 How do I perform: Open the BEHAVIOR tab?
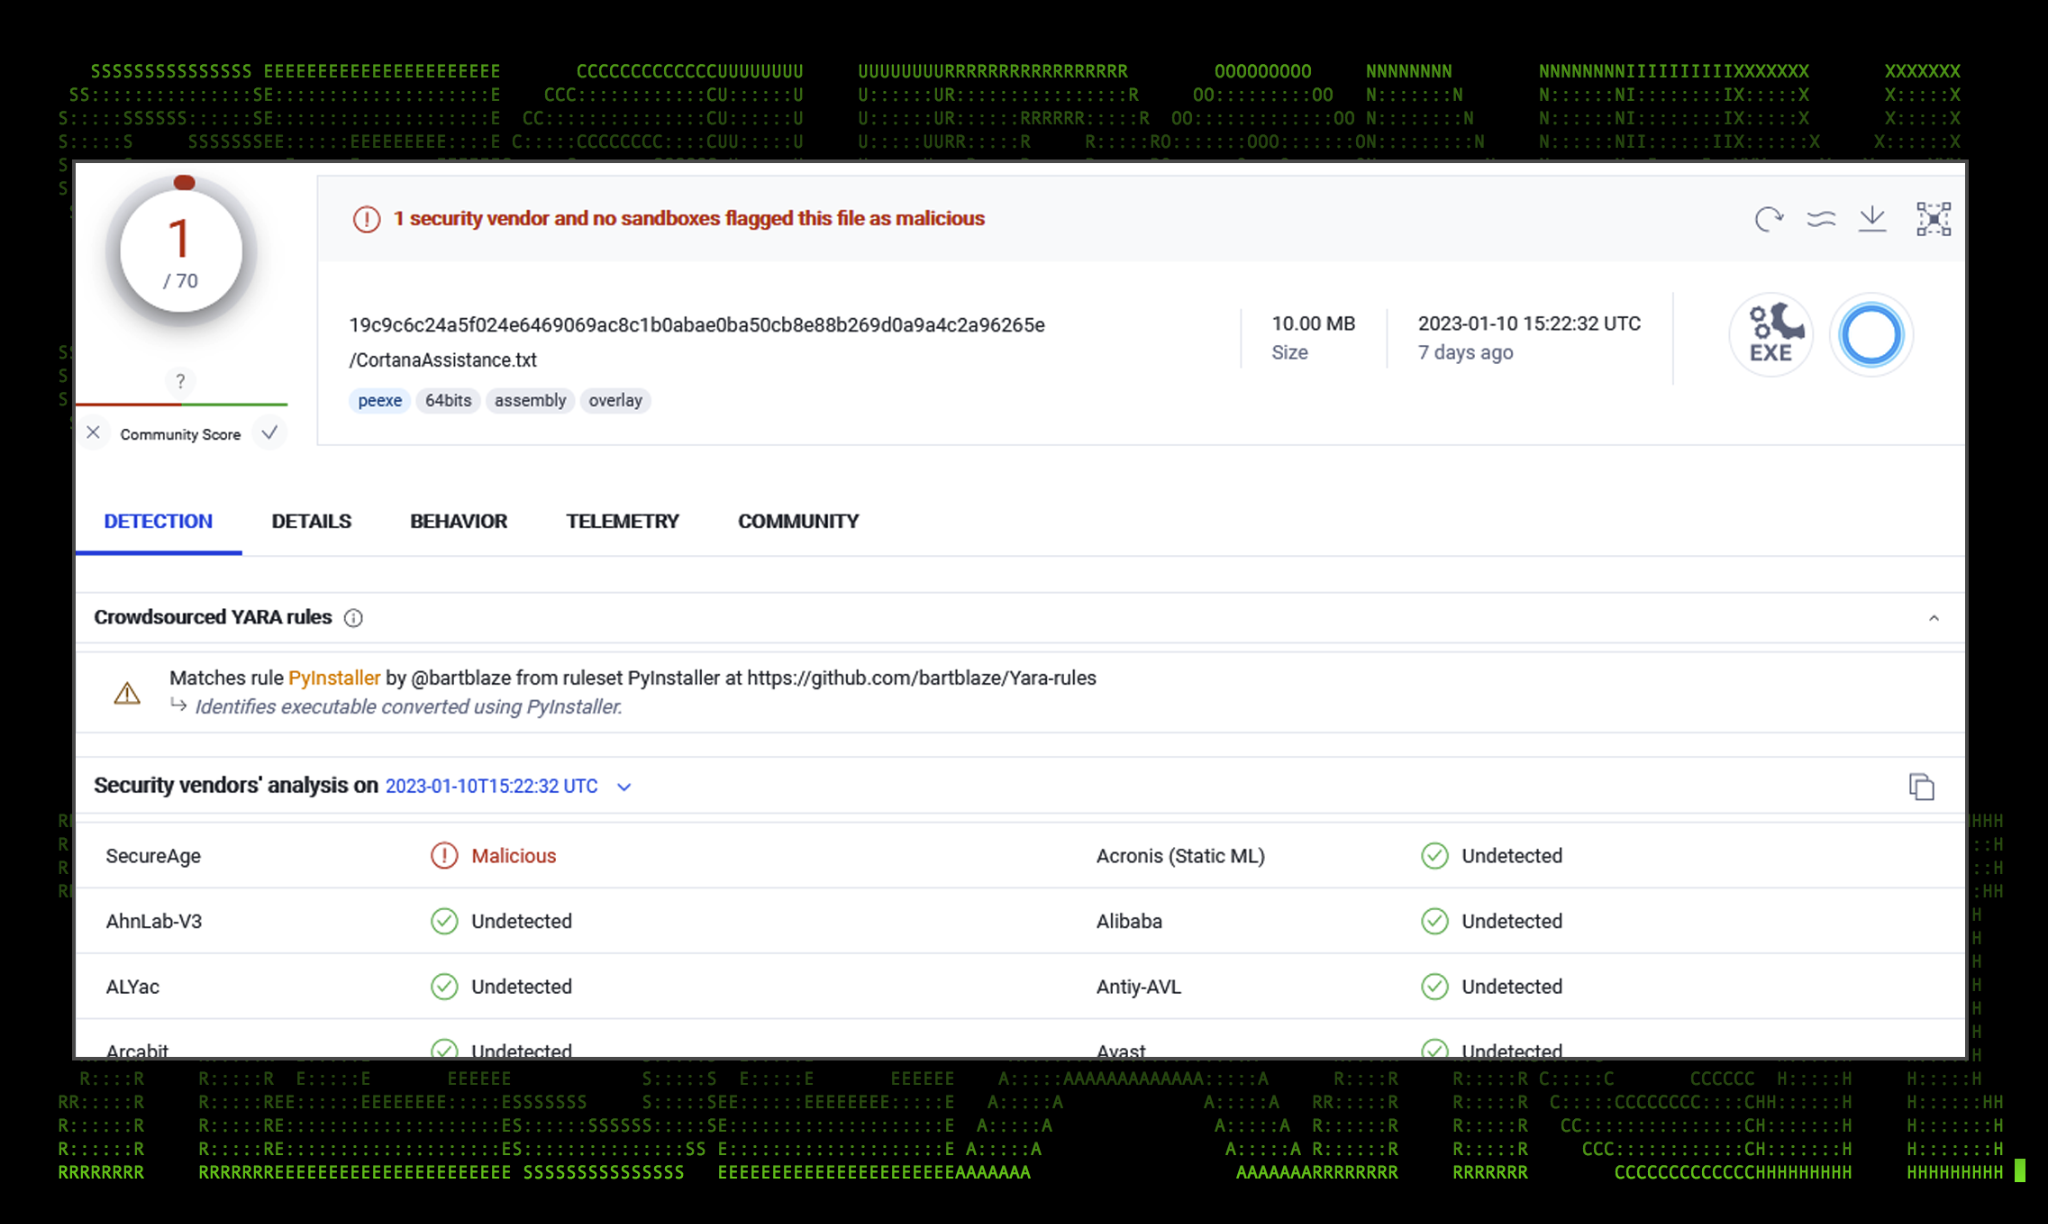coord(458,521)
